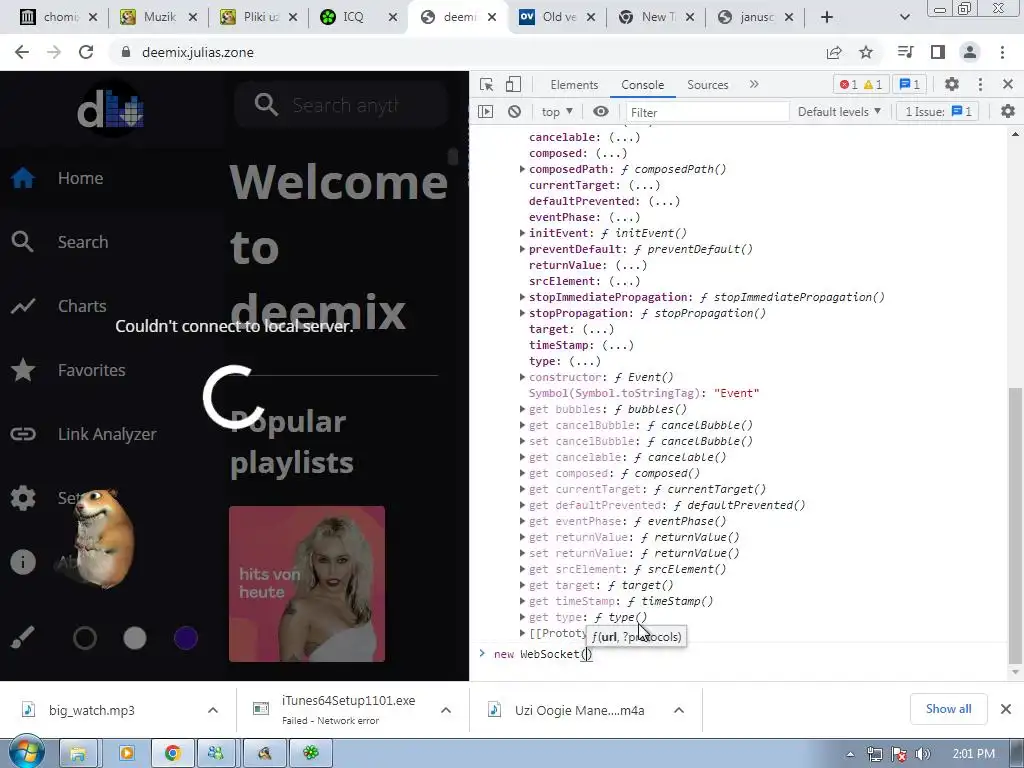Click the deemix search anything field
The image size is (1024, 768).
[x=341, y=104]
